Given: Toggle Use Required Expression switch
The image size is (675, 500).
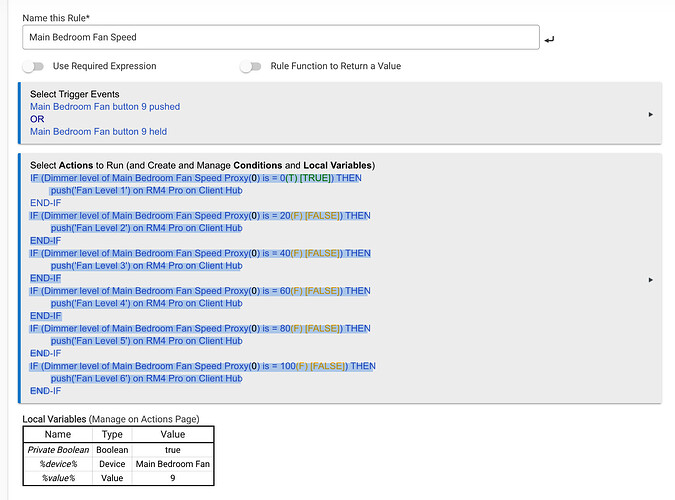Looking at the screenshot, I should pos(34,66).
